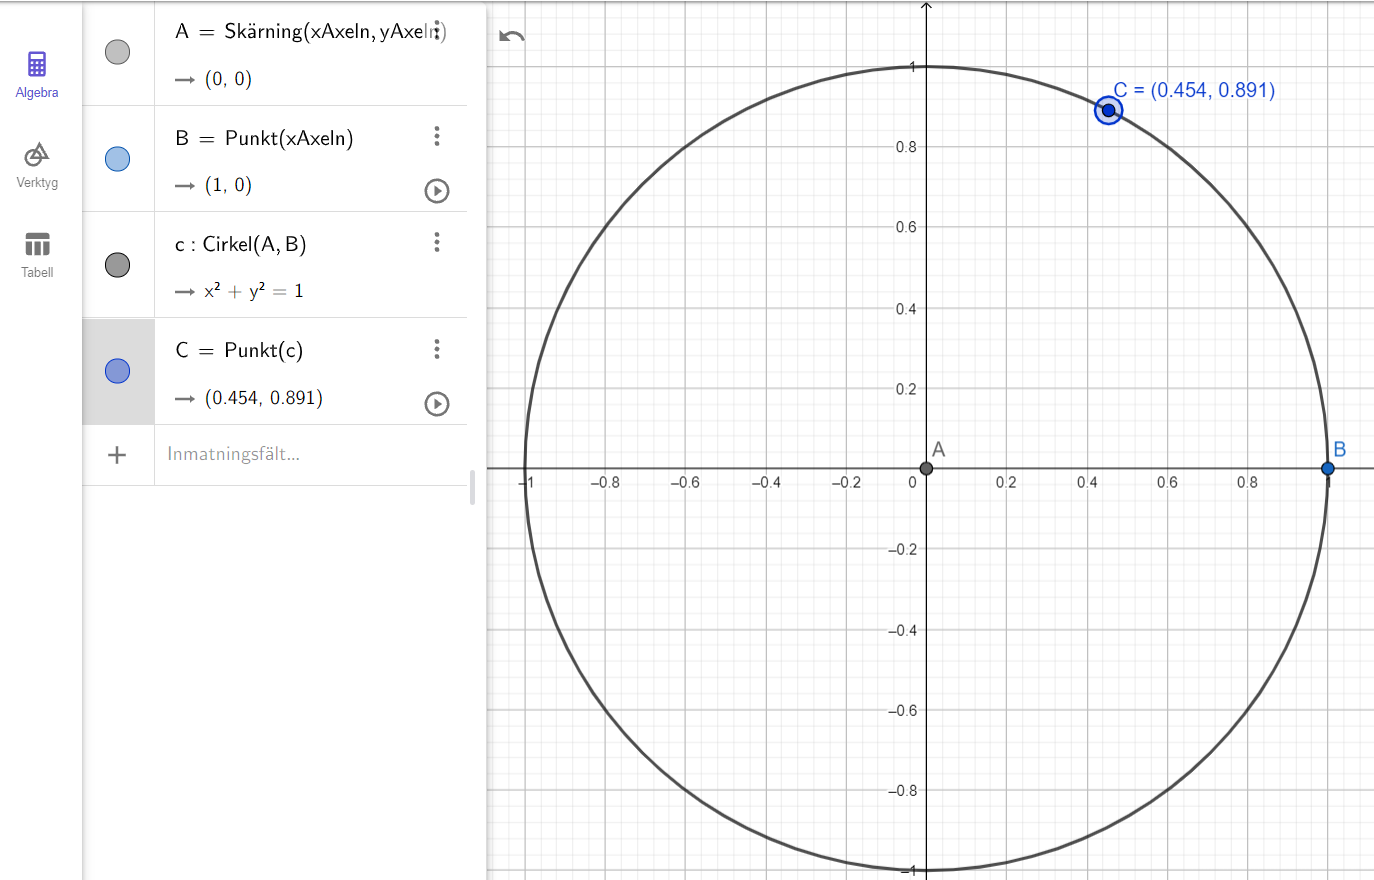Open the options menu for point B
The width and height of the screenshot is (1374, 880).
pyautogui.click(x=437, y=136)
